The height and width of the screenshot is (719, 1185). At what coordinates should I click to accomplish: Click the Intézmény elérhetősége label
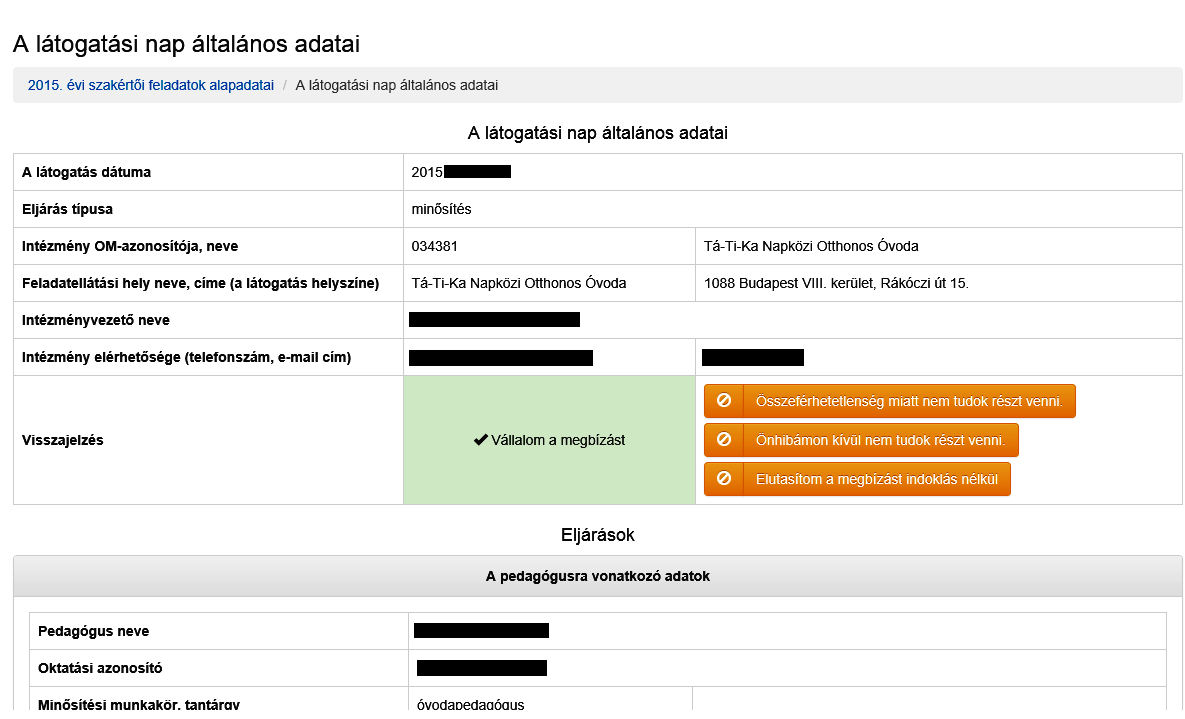tap(187, 358)
